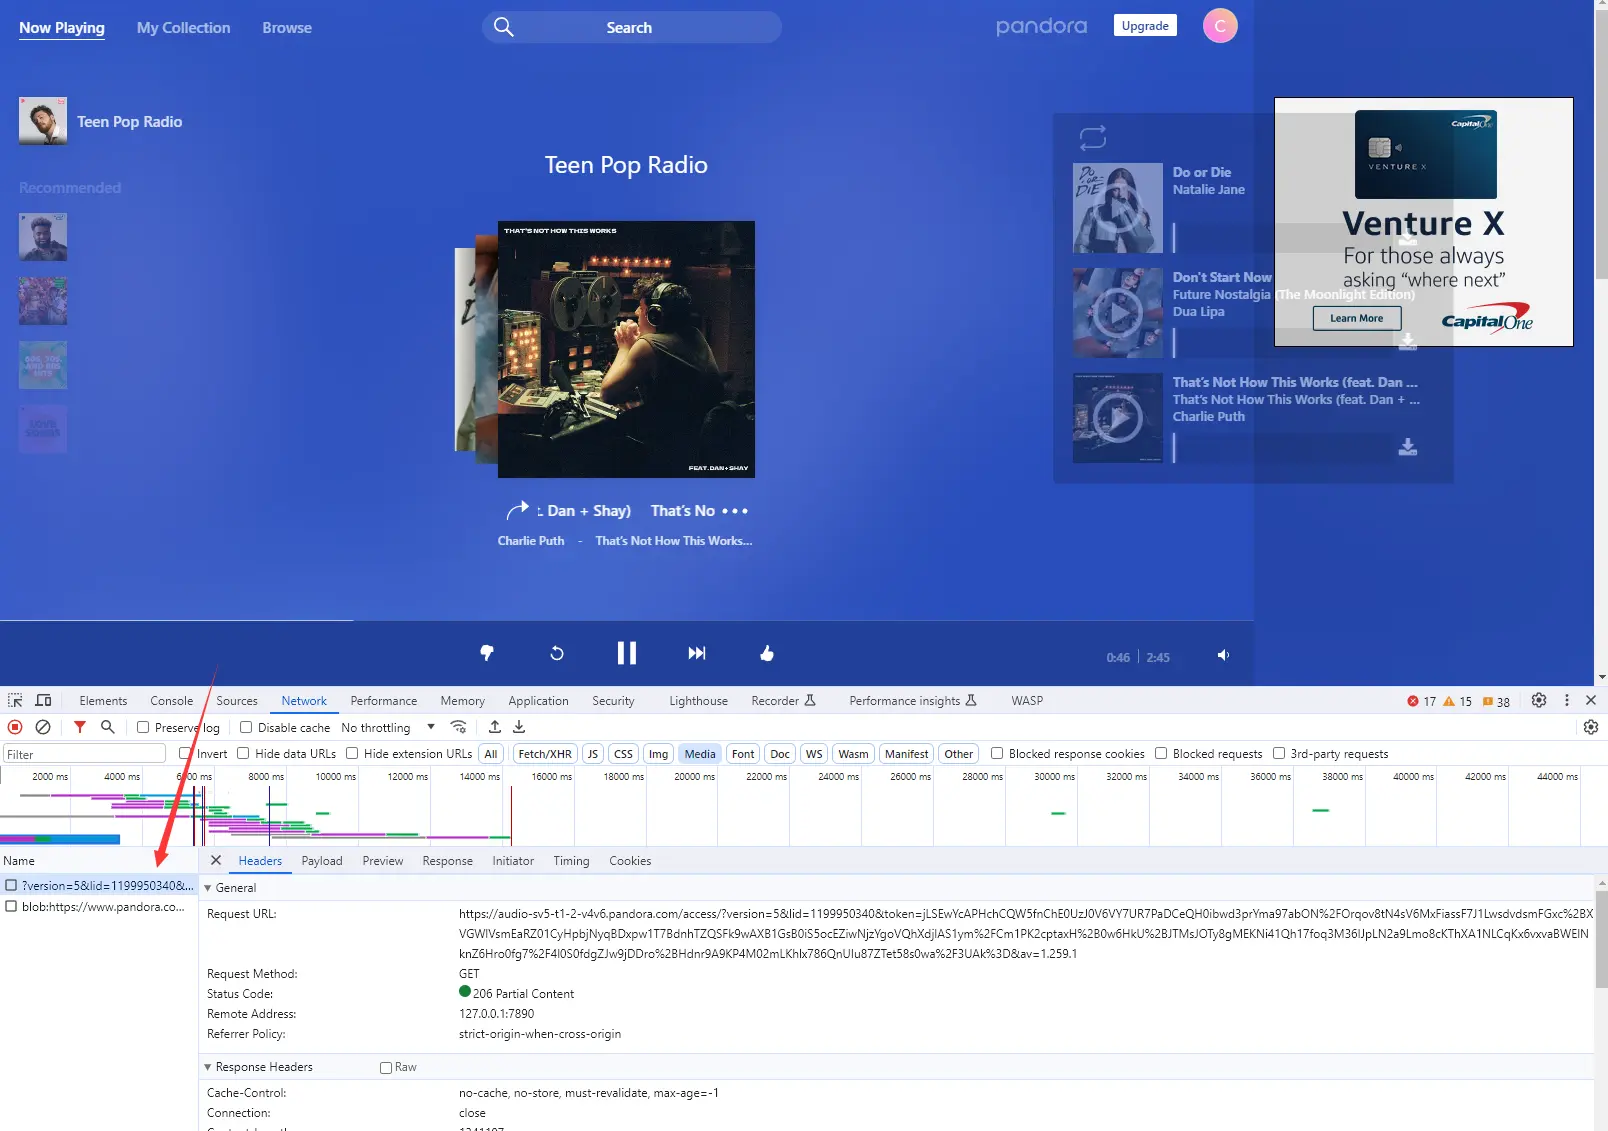Click the clear network log icon in DevTools

pyautogui.click(x=43, y=727)
